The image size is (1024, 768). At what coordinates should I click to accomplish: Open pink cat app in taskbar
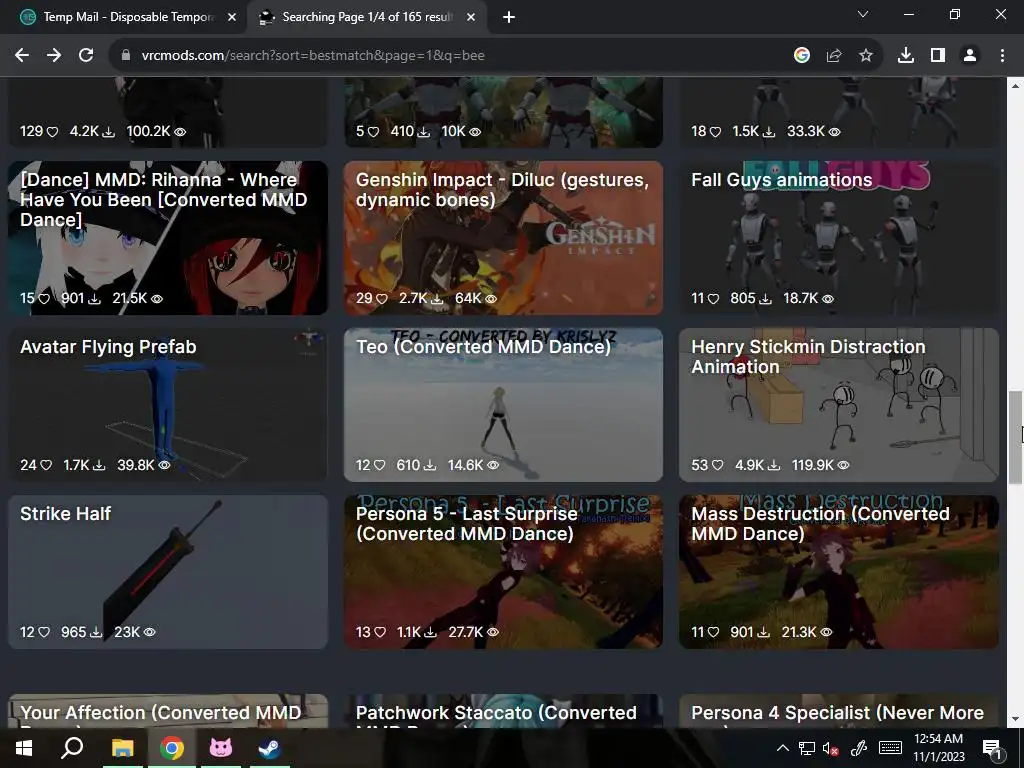[x=220, y=748]
